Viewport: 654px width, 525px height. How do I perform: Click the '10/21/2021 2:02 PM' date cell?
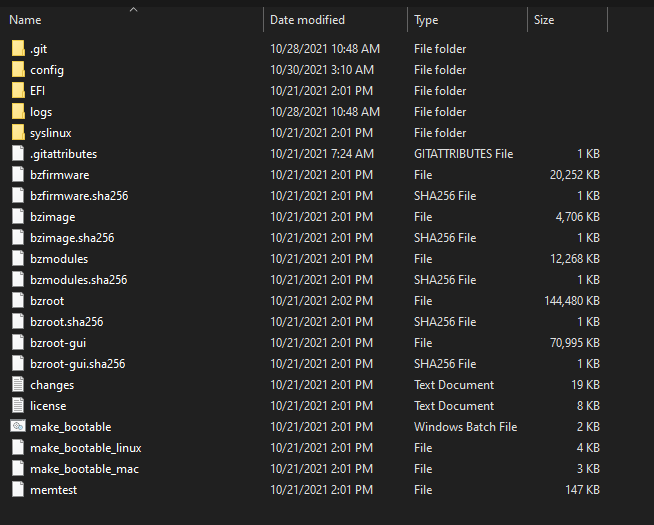coord(322,301)
